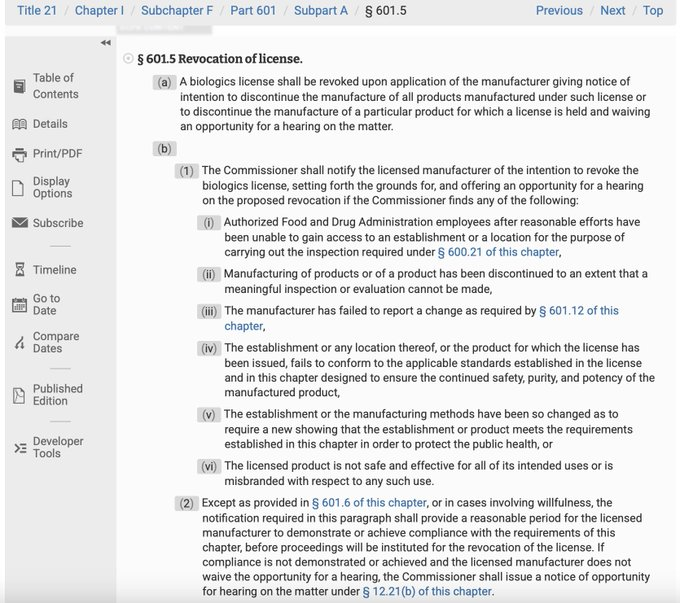Jump to Top of page
The width and height of the screenshot is (680, 603).
653,10
